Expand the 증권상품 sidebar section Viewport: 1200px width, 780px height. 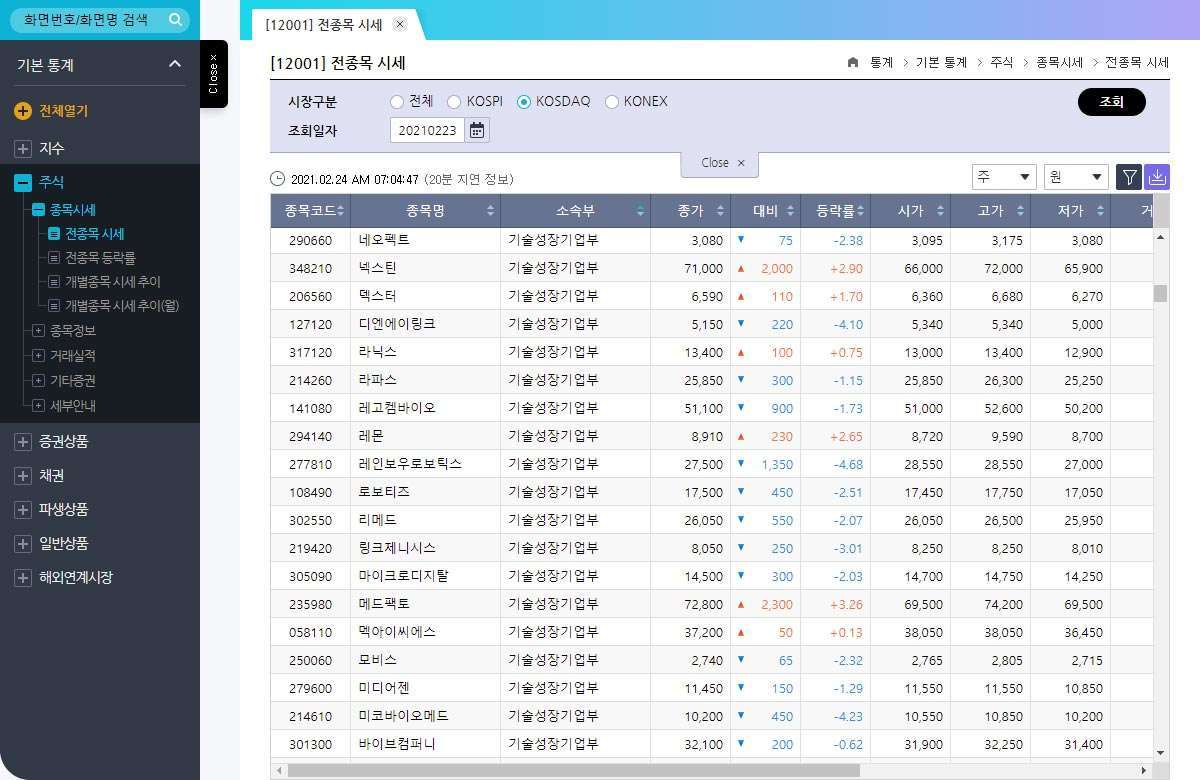(x=23, y=442)
